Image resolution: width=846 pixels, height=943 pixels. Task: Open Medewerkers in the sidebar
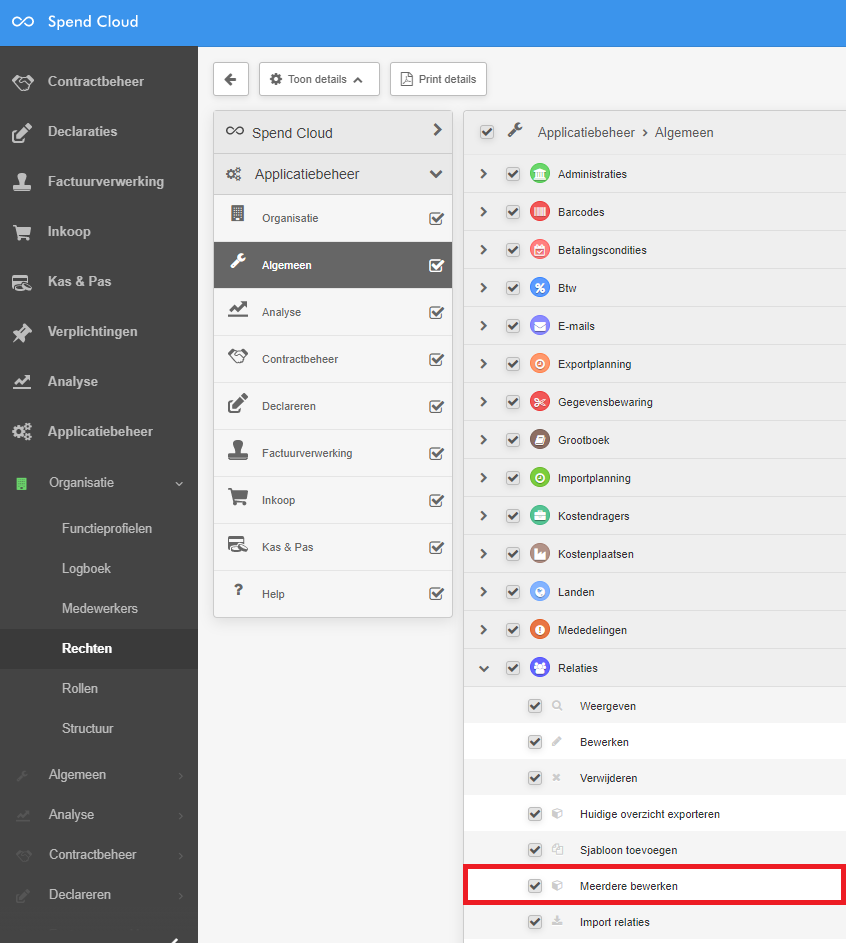click(x=100, y=609)
